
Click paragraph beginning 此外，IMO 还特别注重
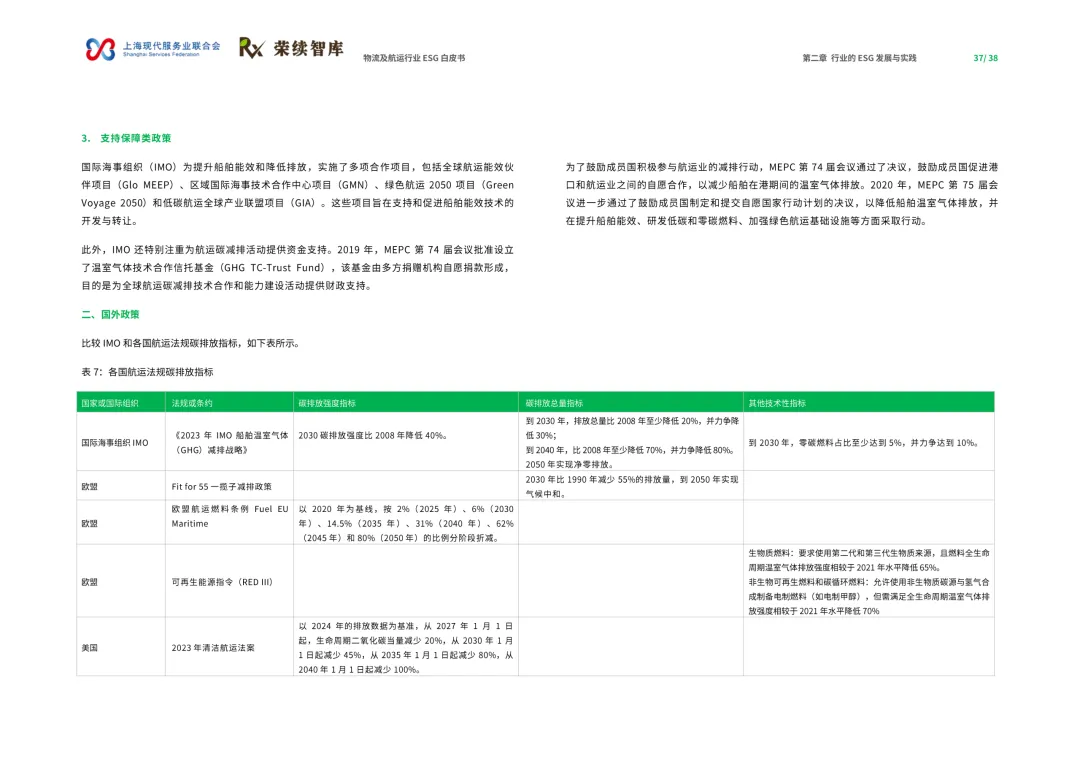point(298,267)
